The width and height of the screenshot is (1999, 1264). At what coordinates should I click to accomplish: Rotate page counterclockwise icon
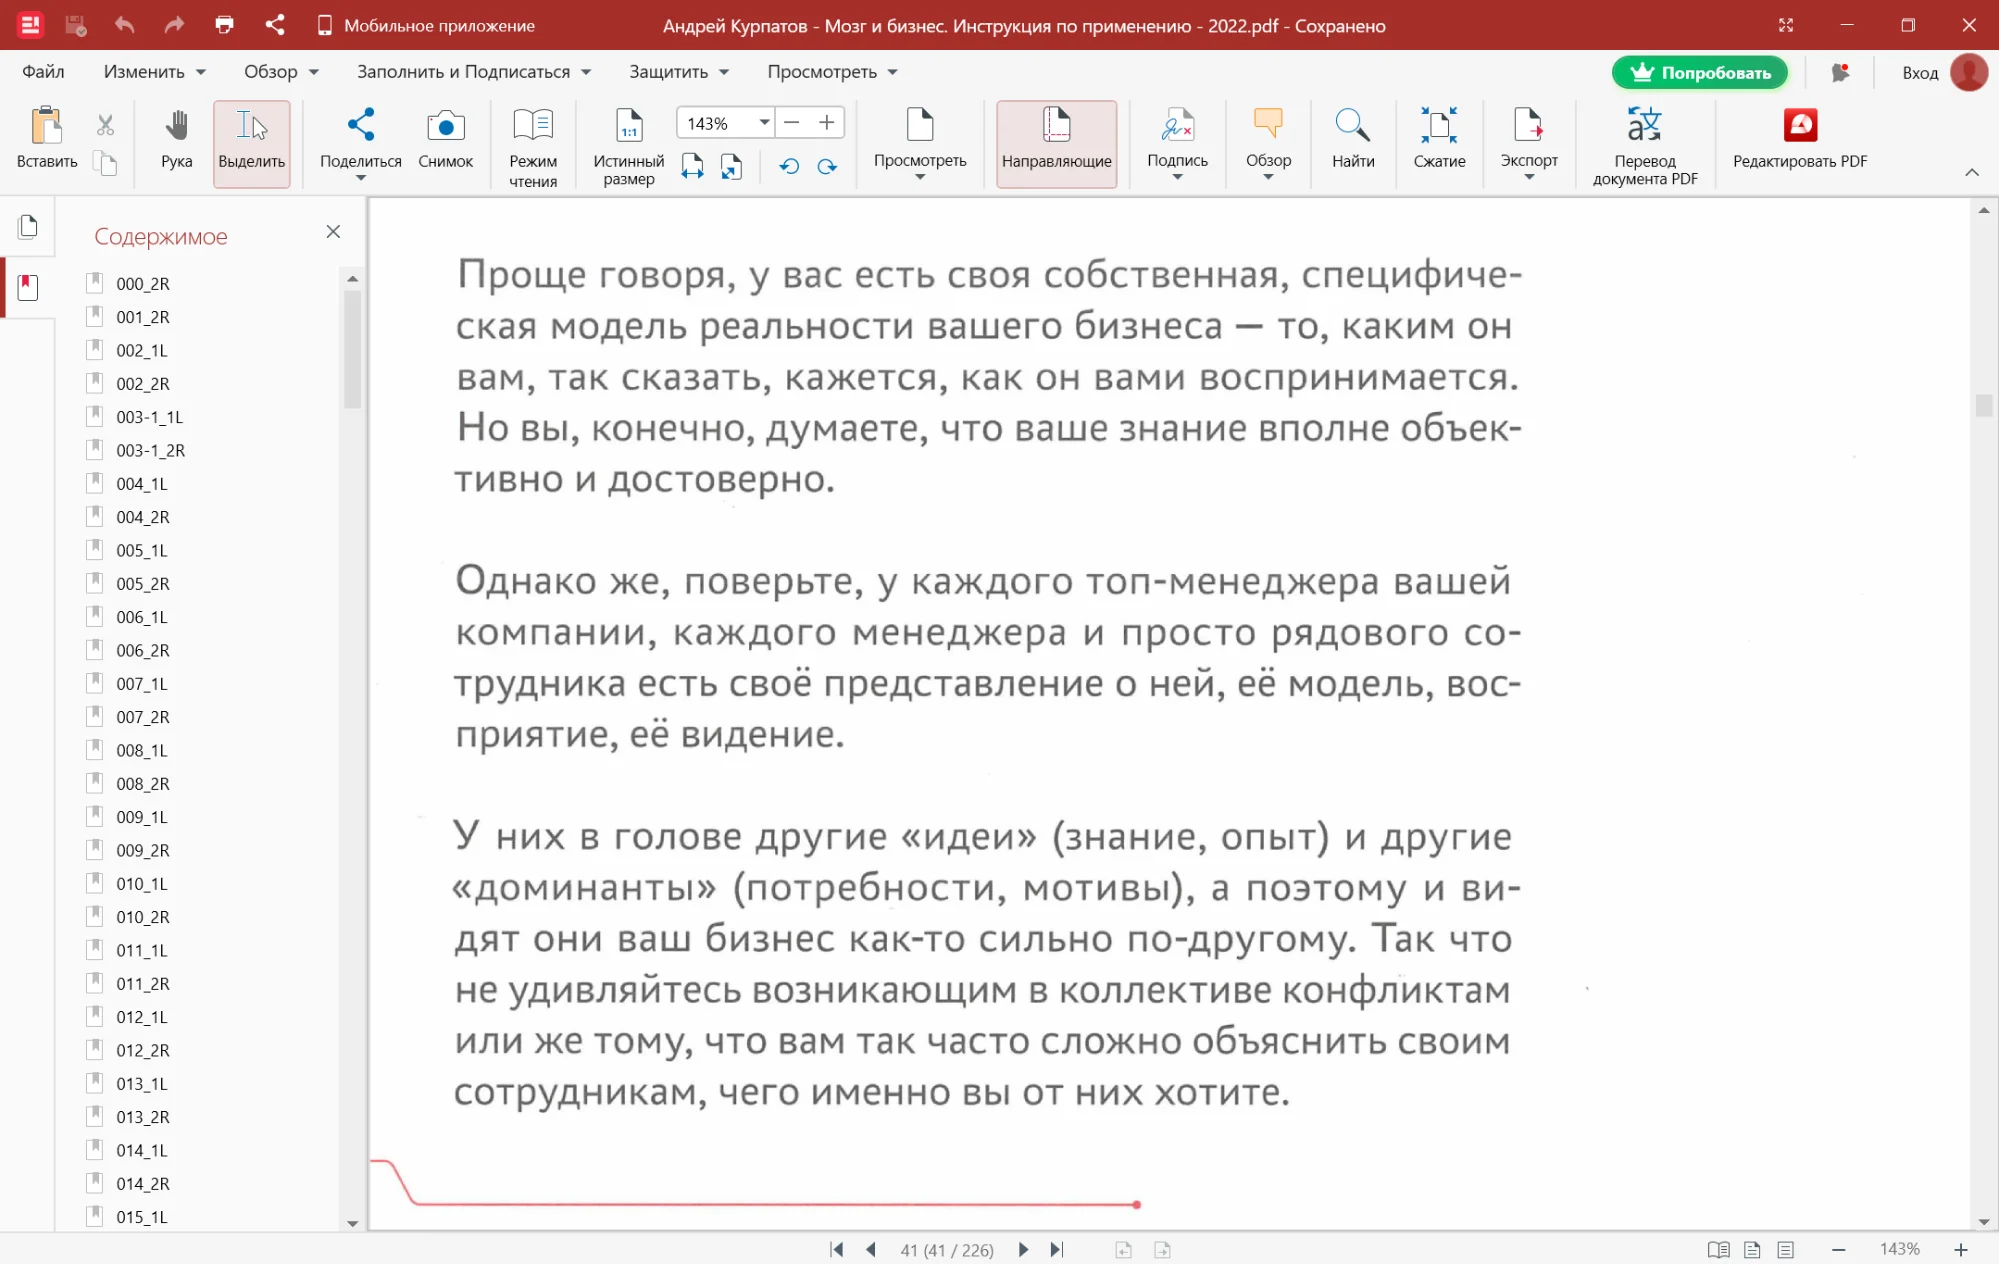point(789,167)
